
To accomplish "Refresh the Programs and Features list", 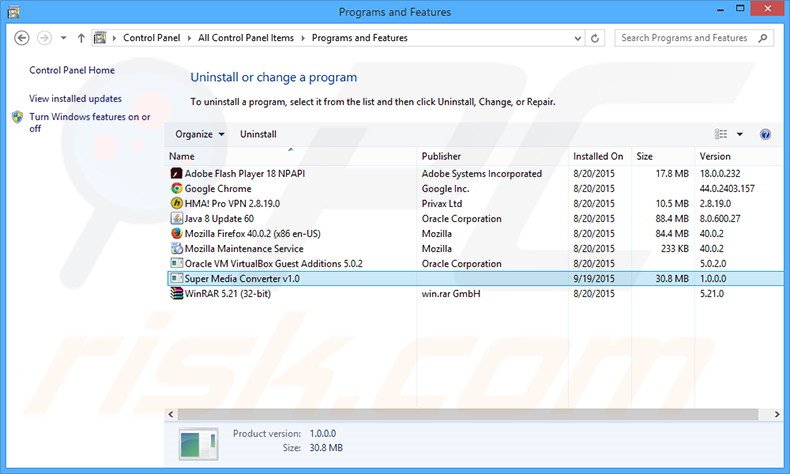I will point(596,38).
